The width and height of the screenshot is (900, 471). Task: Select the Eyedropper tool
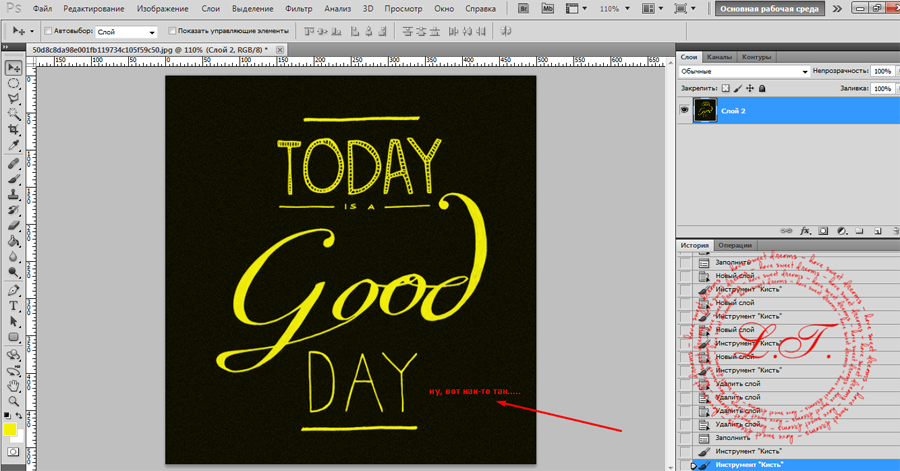(13, 146)
